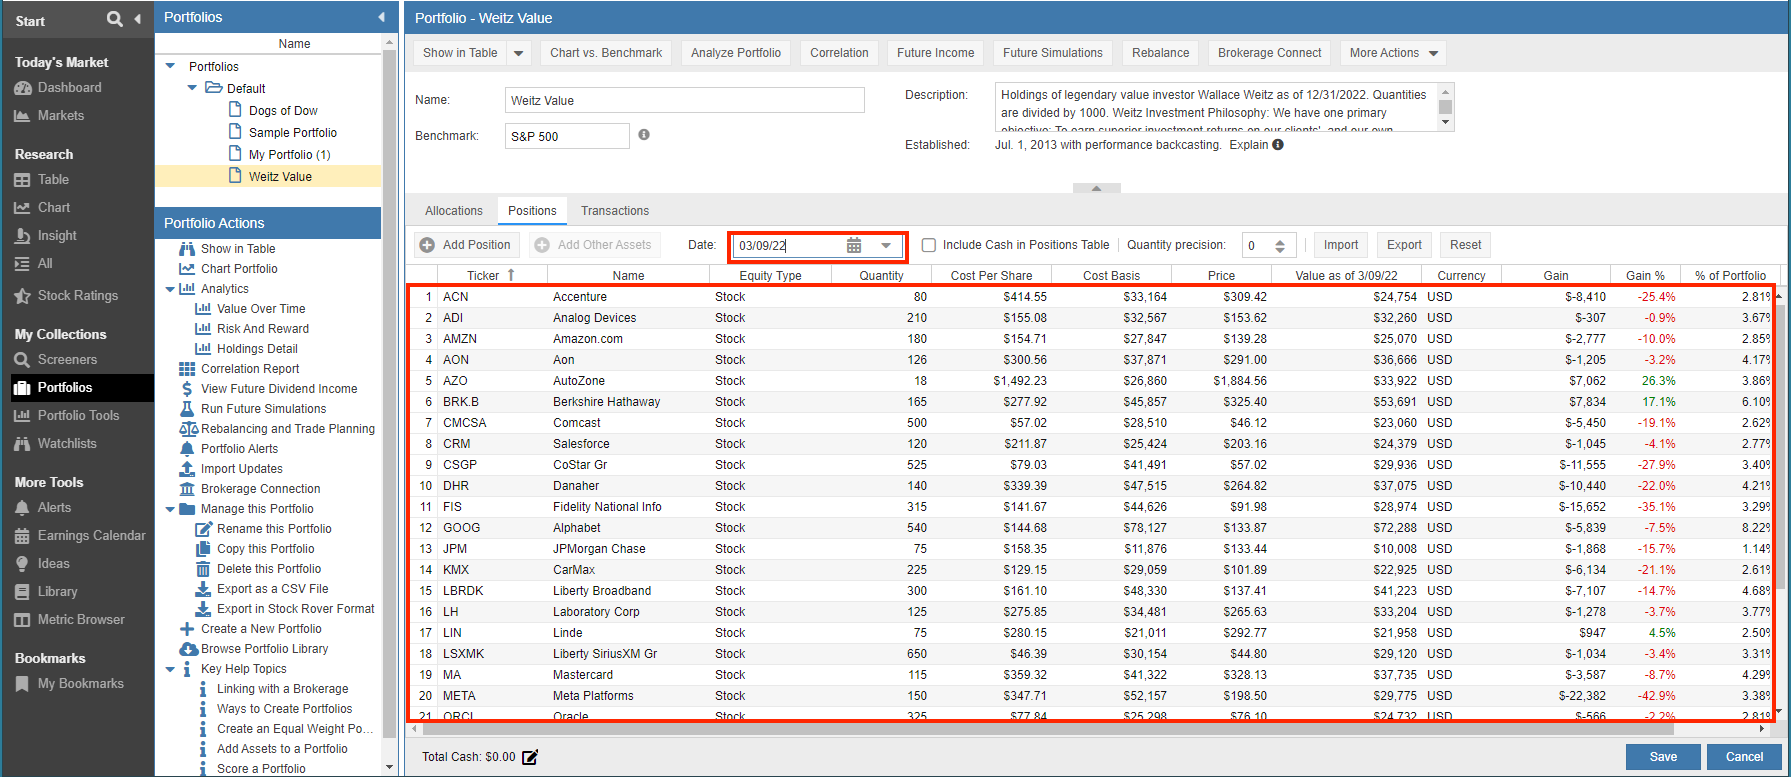Open Linking with a Brokerage help topic
Screen dimensions: 1791x777
[x=282, y=689]
